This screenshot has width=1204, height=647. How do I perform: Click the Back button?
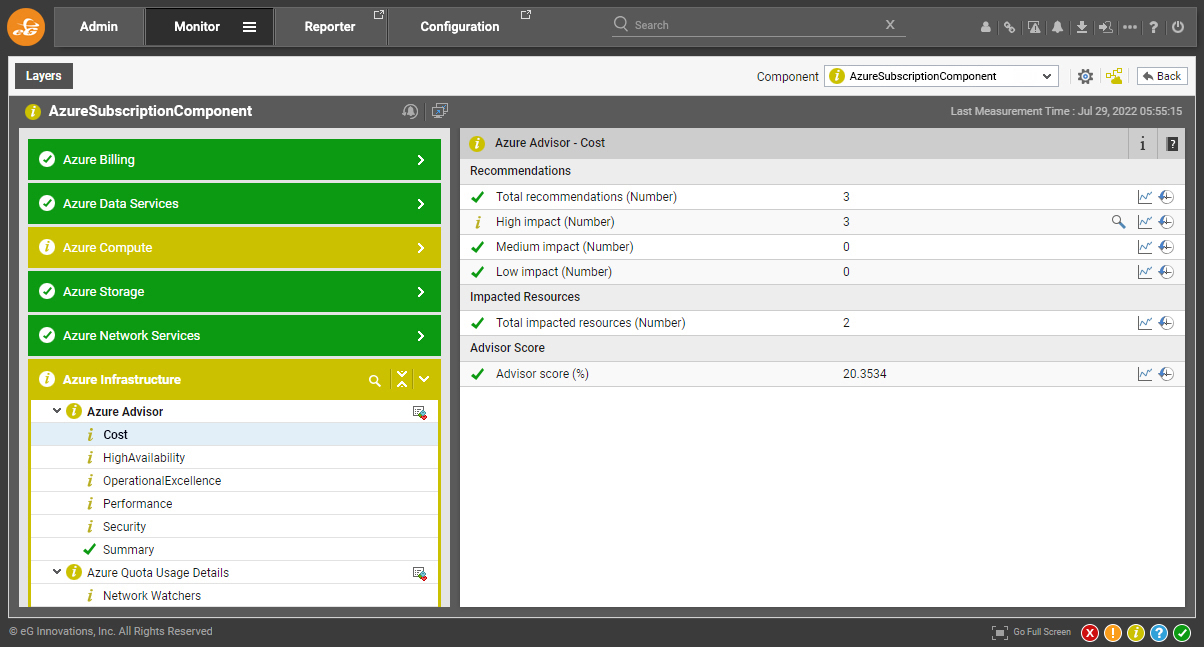point(1162,76)
